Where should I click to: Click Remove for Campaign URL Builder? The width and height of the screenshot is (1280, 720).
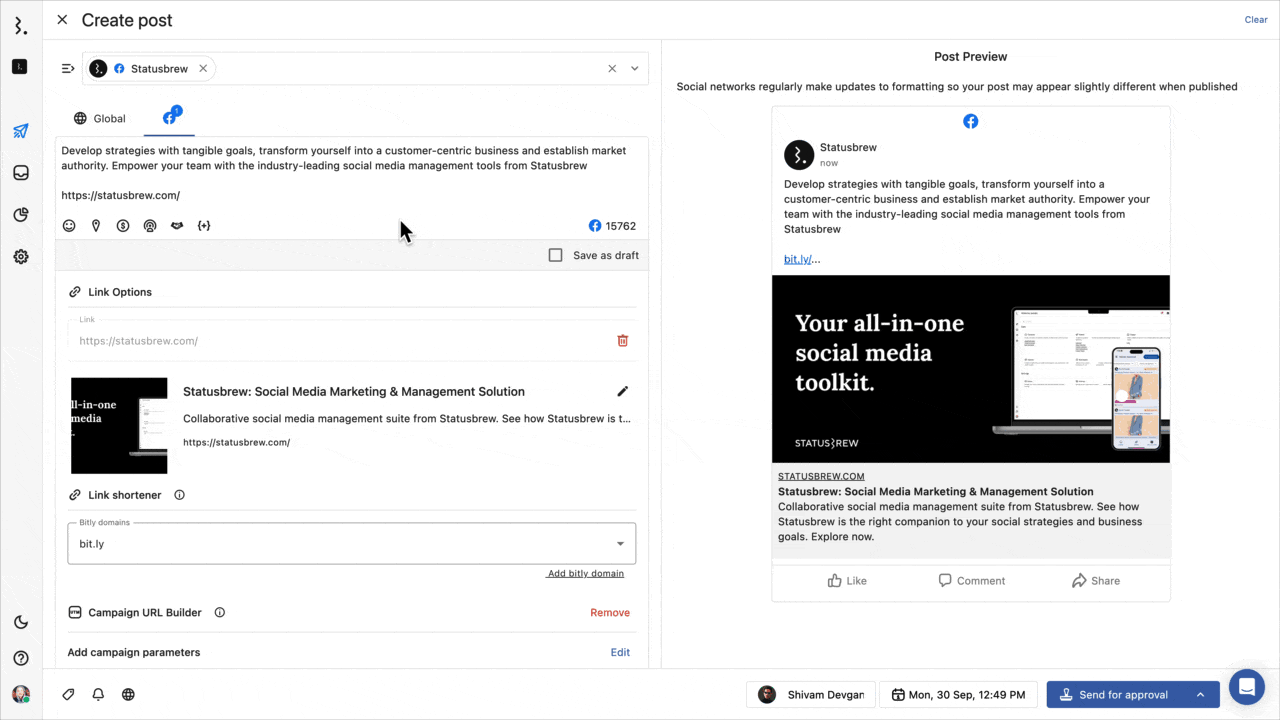(610, 613)
